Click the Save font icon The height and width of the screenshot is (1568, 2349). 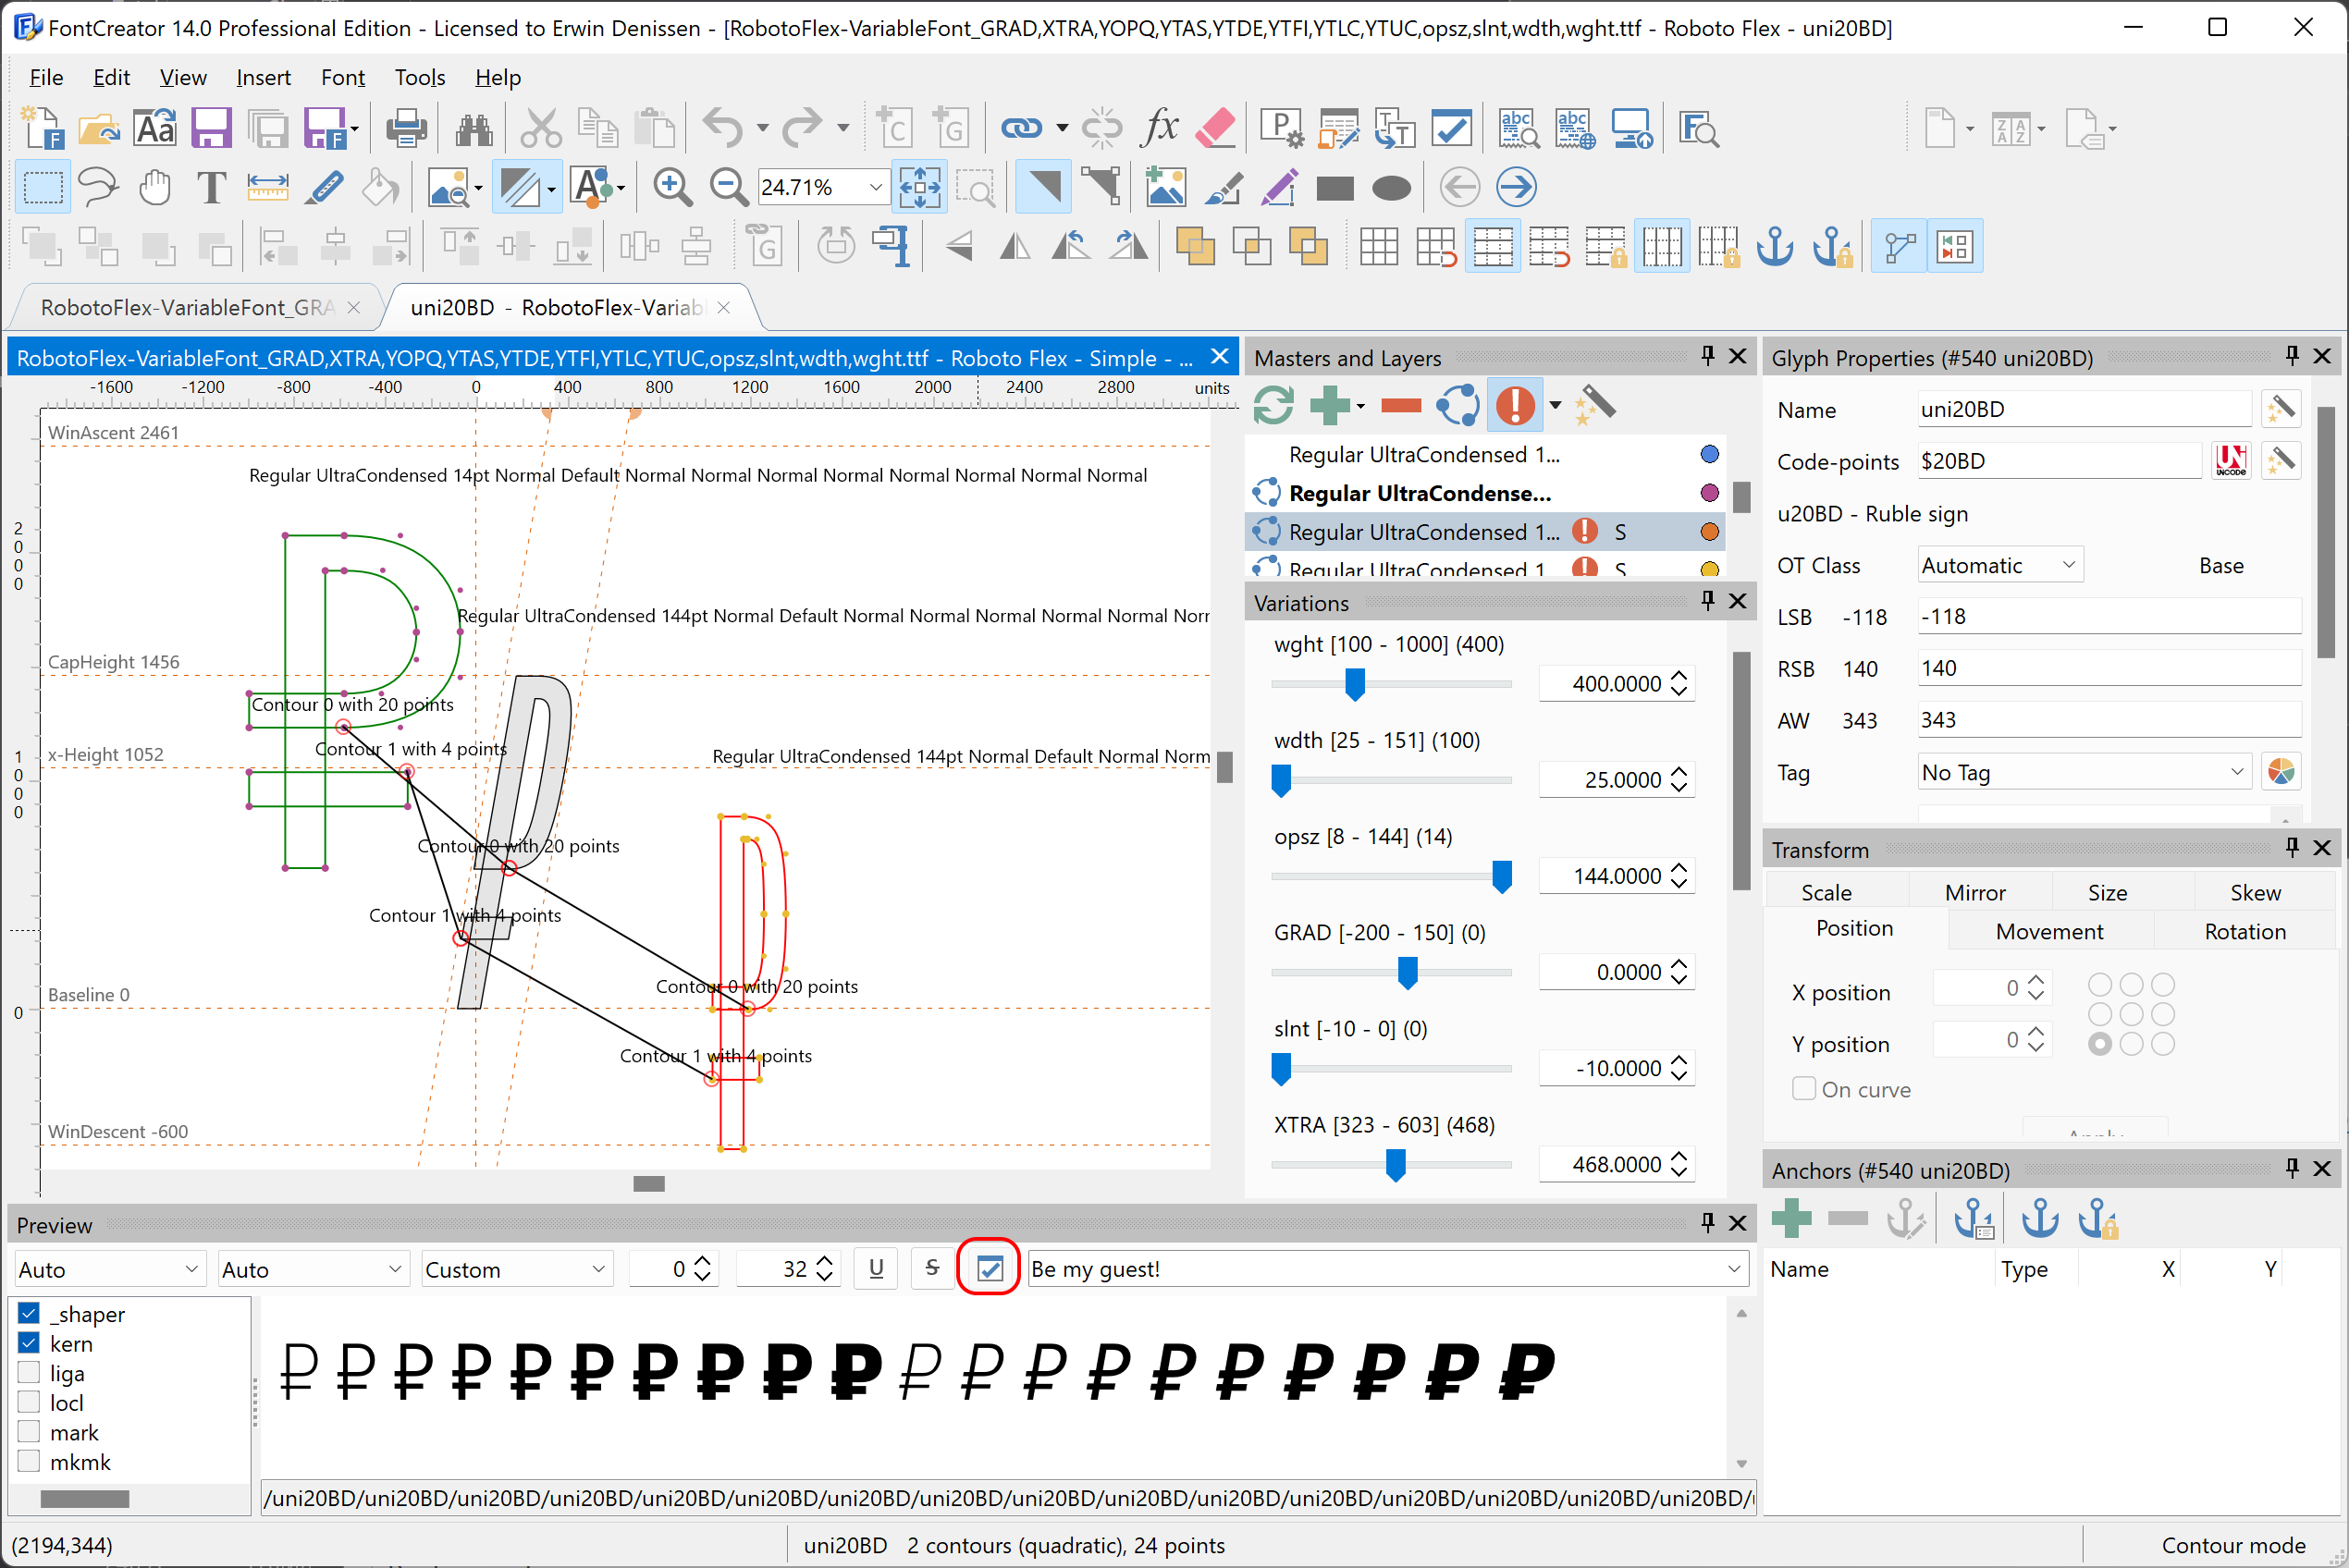211,129
